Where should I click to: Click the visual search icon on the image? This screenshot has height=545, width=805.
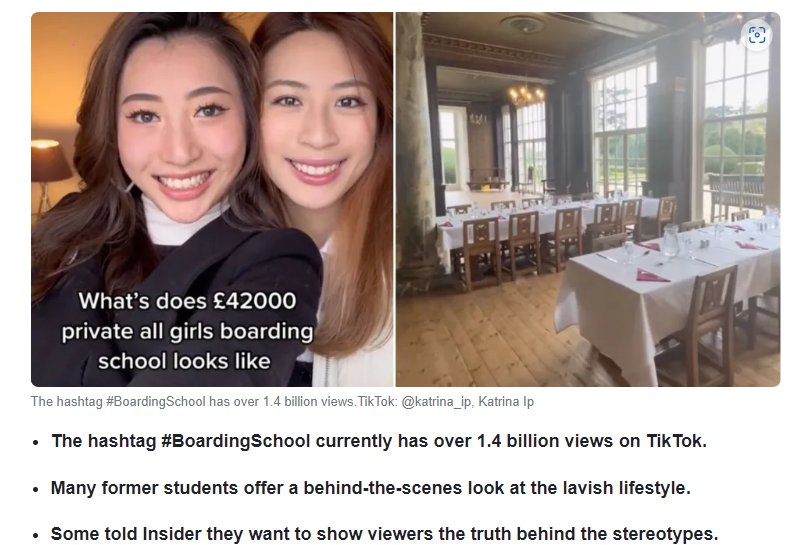click(x=757, y=35)
